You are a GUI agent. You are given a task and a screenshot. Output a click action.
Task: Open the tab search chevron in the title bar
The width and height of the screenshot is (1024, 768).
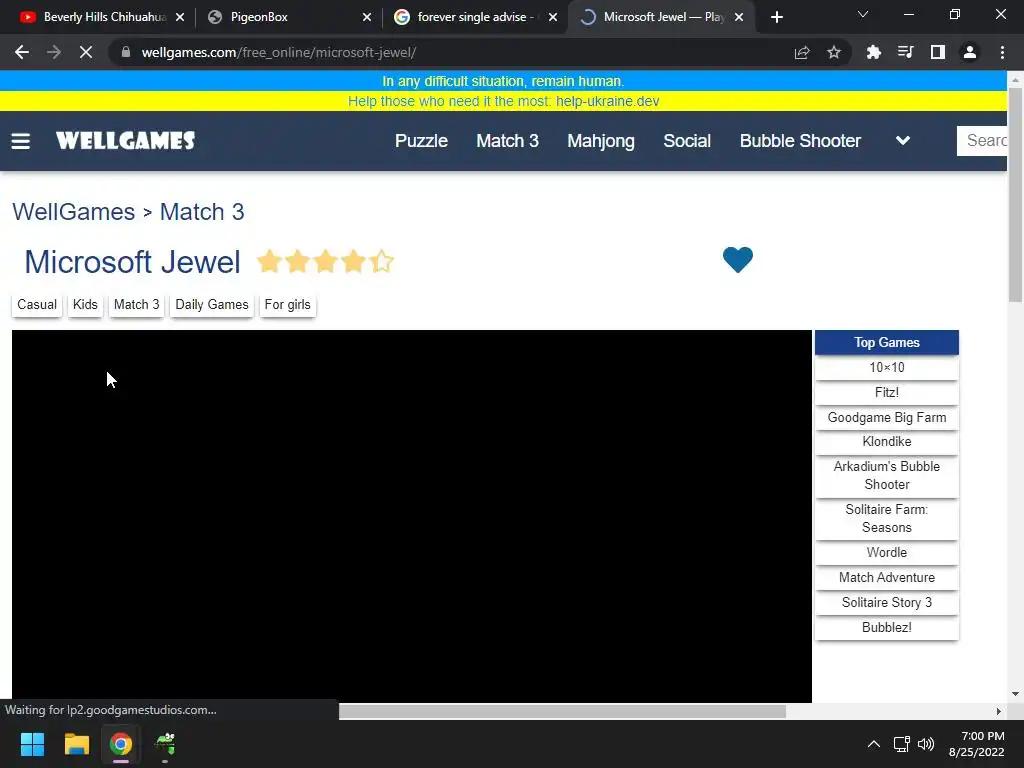pyautogui.click(x=863, y=14)
